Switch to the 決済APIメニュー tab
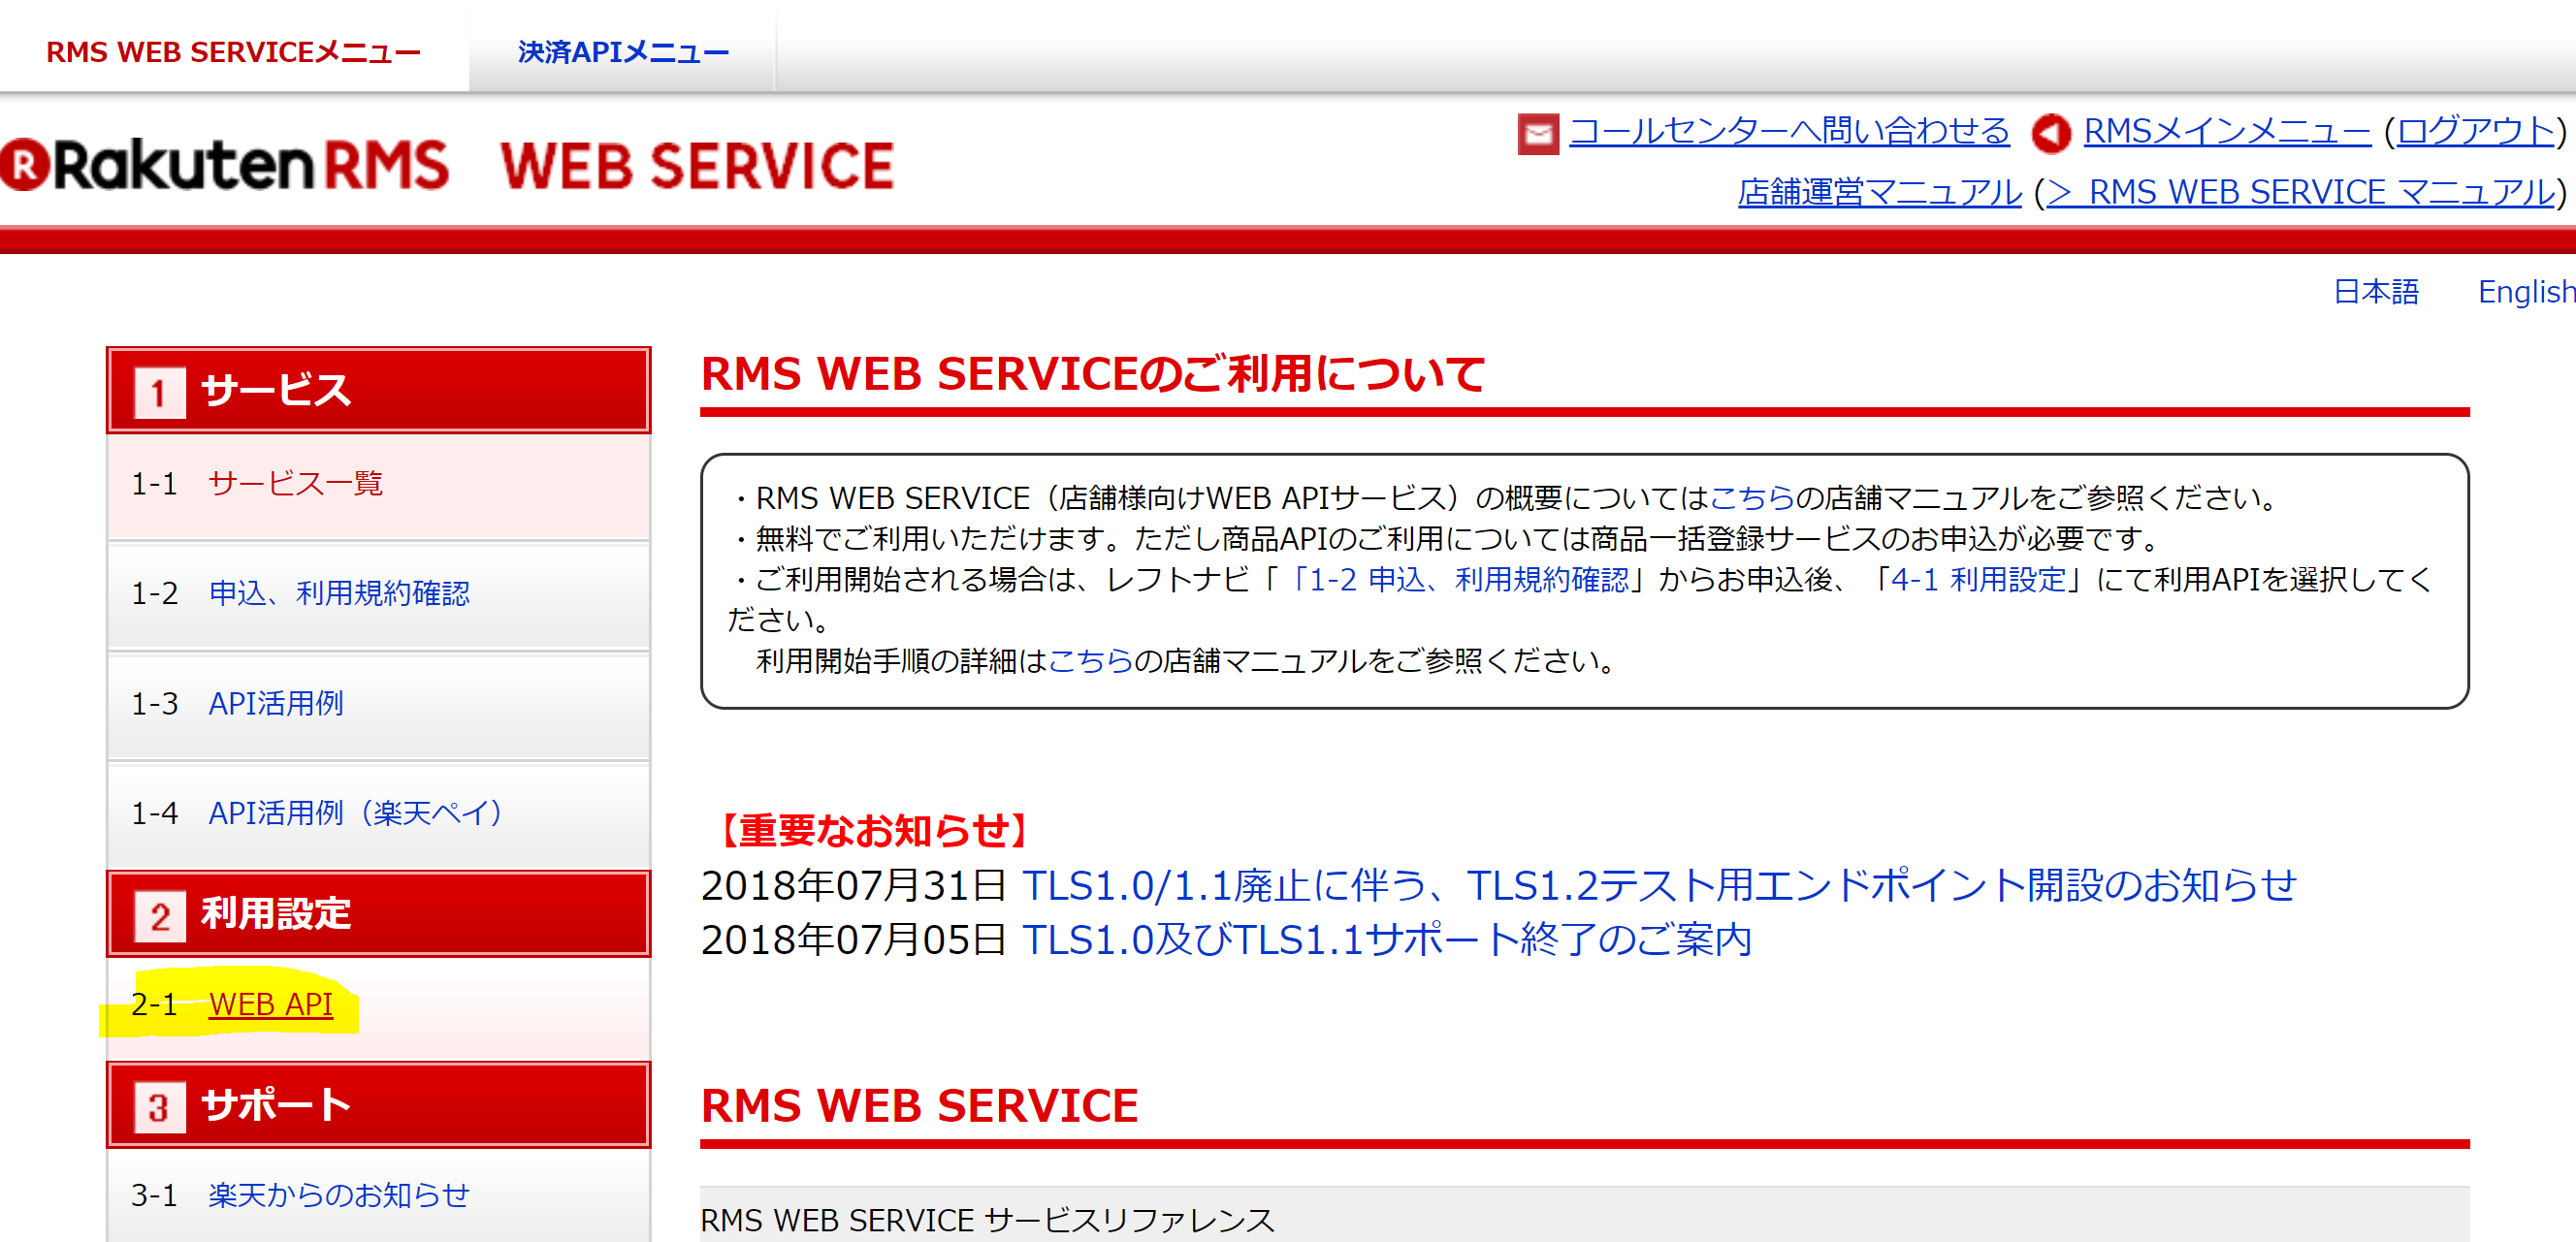This screenshot has height=1242, width=2576. coord(623,52)
